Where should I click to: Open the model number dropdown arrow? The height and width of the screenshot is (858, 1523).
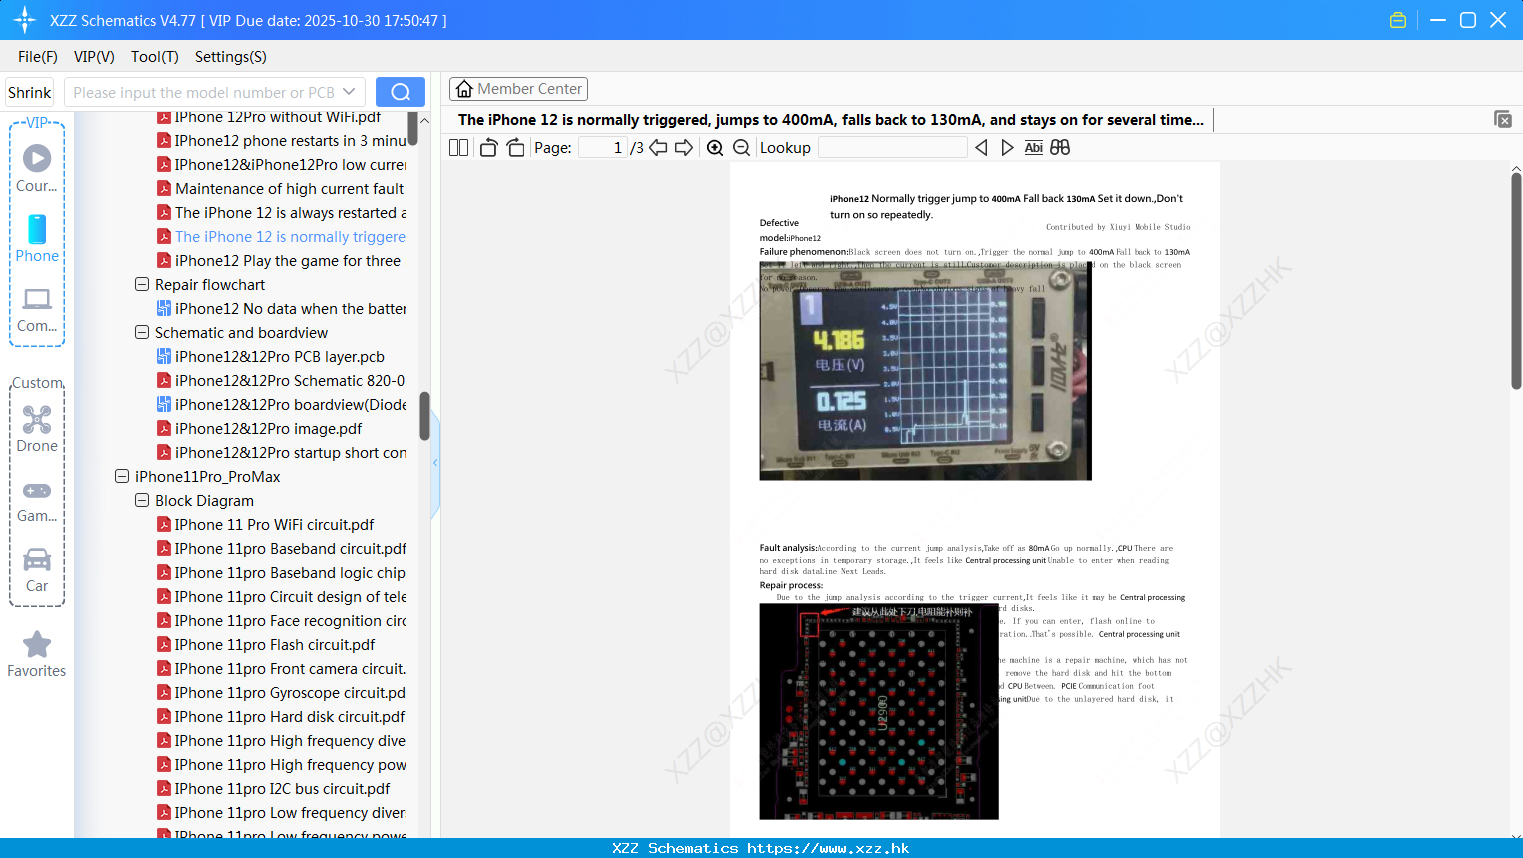click(349, 92)
